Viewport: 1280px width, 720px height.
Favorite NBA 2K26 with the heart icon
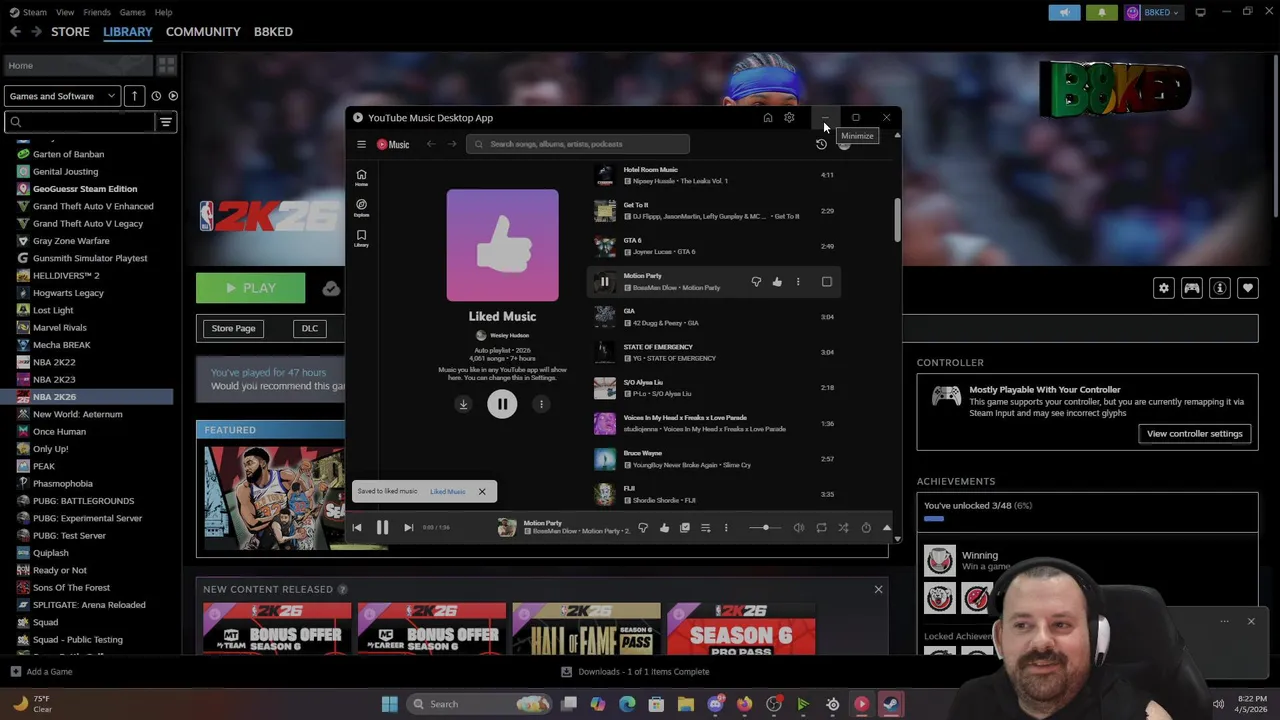tap(1248, 288)
